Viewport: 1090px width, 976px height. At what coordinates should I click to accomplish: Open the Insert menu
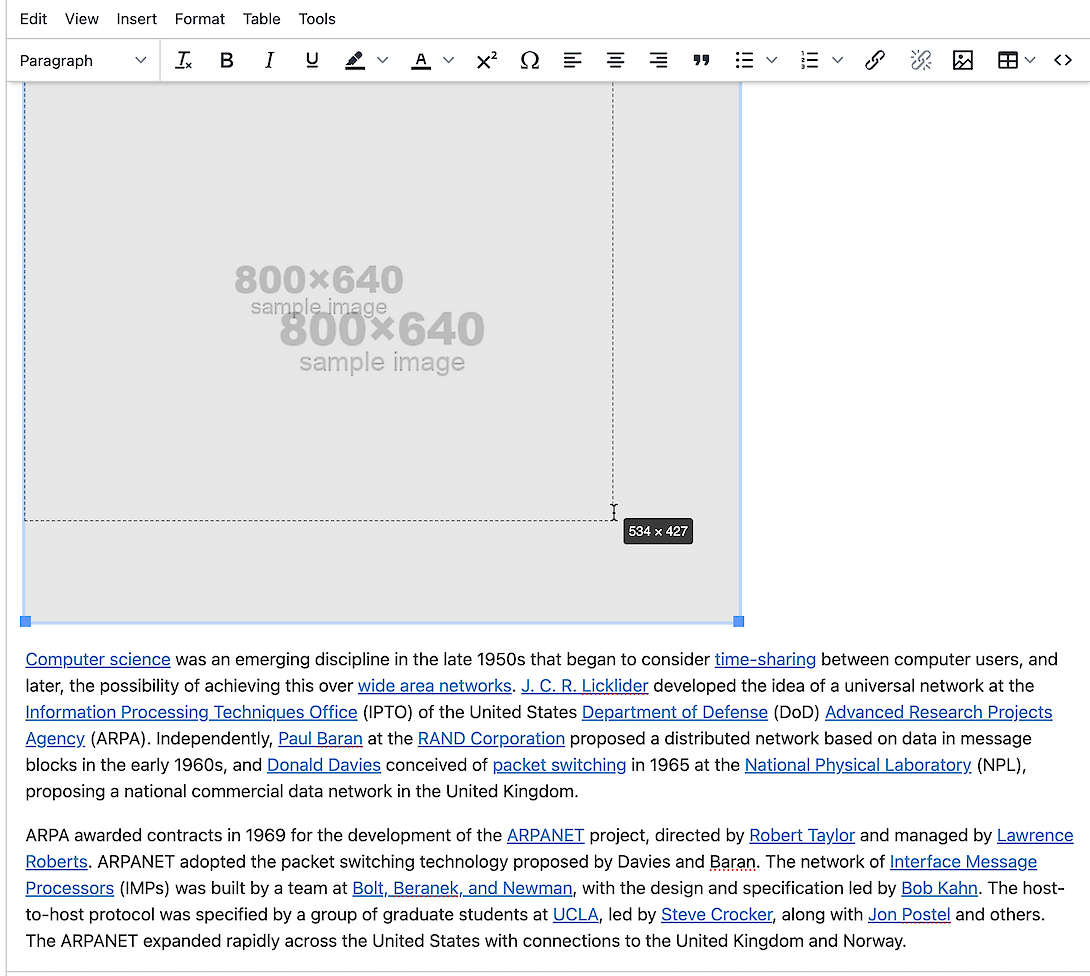136,19
